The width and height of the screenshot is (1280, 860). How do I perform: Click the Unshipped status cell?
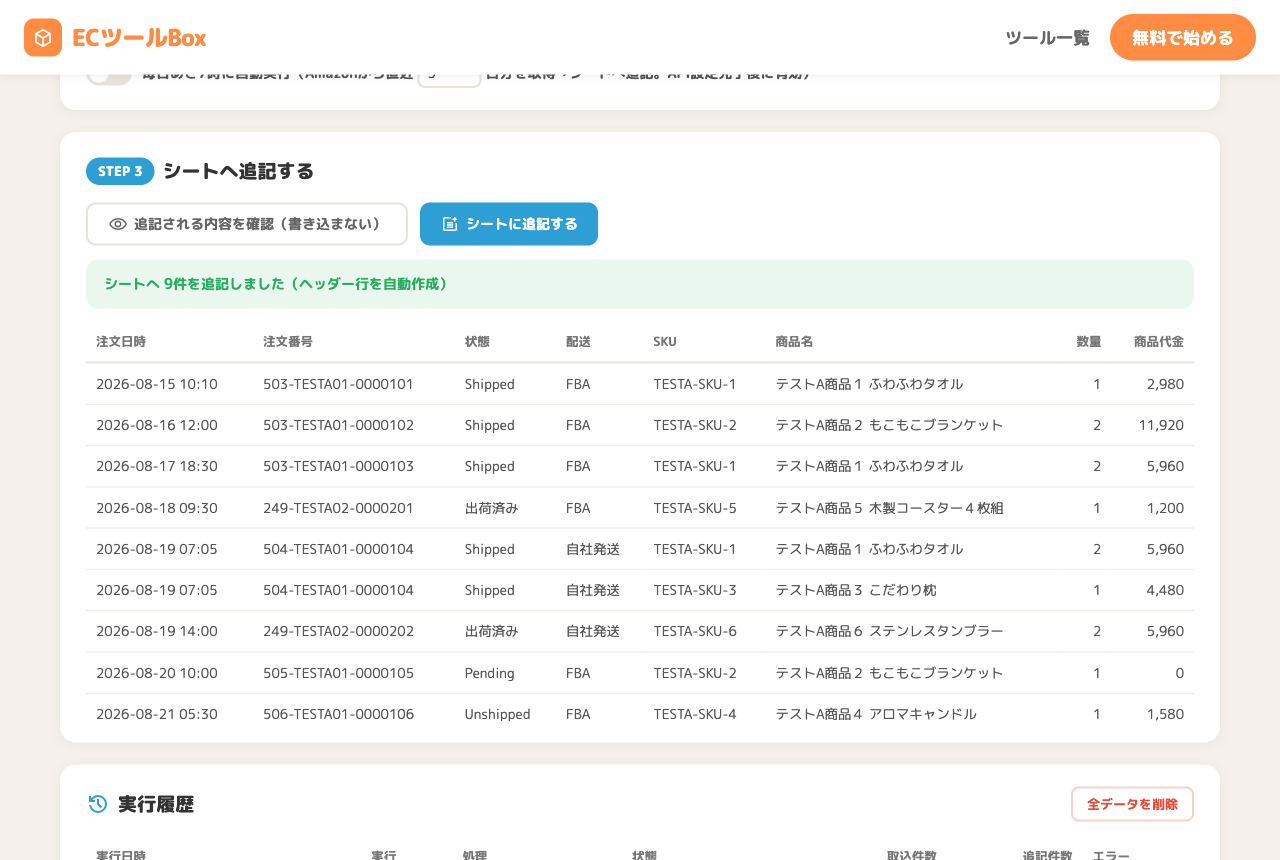pyautogui.click(x=498, y=714)
